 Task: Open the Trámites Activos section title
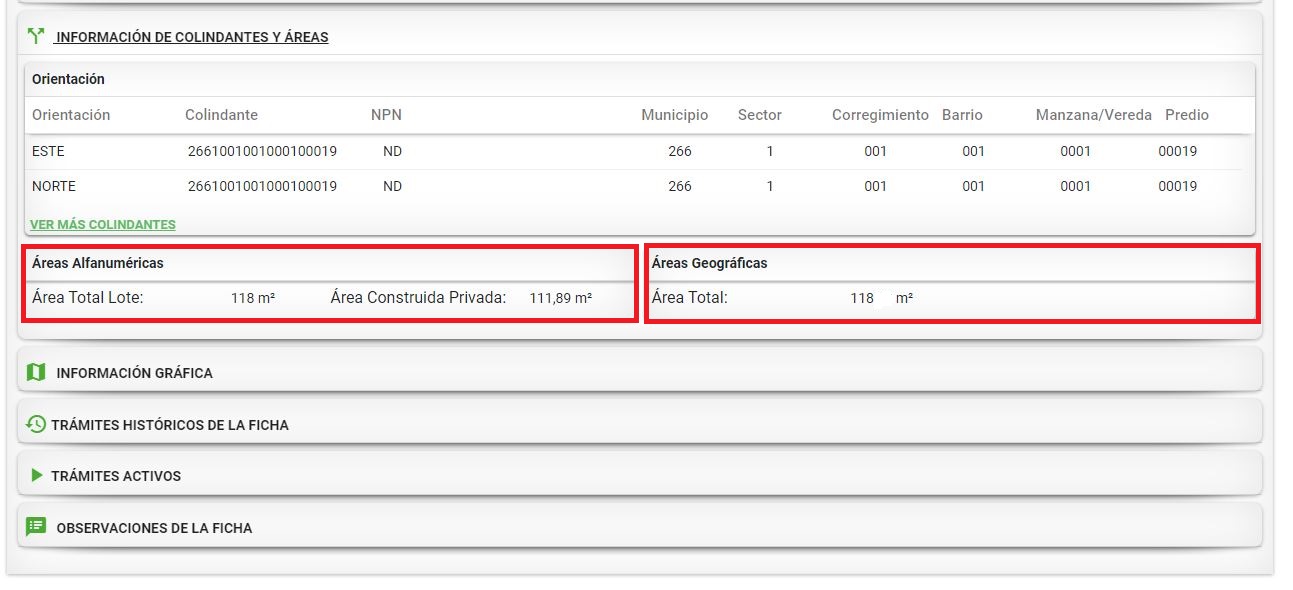click(116, 476)
